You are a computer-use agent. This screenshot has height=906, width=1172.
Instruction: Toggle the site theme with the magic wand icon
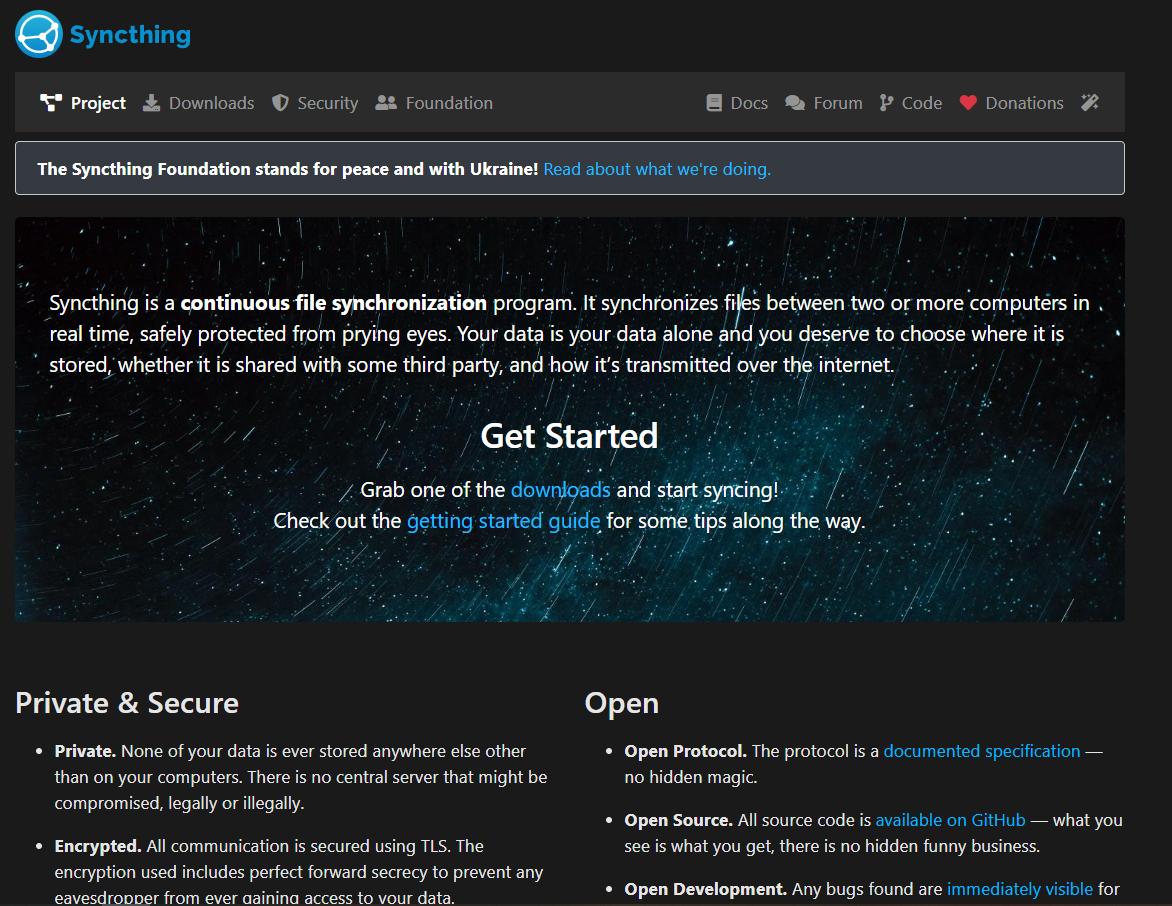point(1089,102)
